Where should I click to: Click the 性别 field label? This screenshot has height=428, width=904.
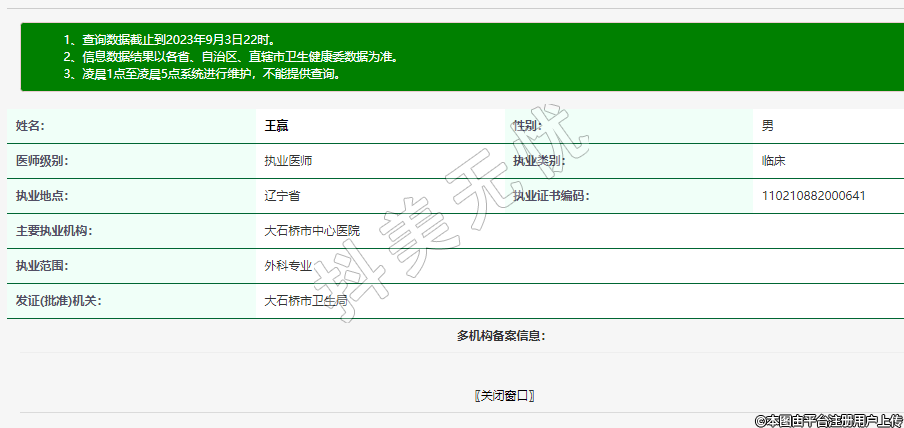click(527, 126)
